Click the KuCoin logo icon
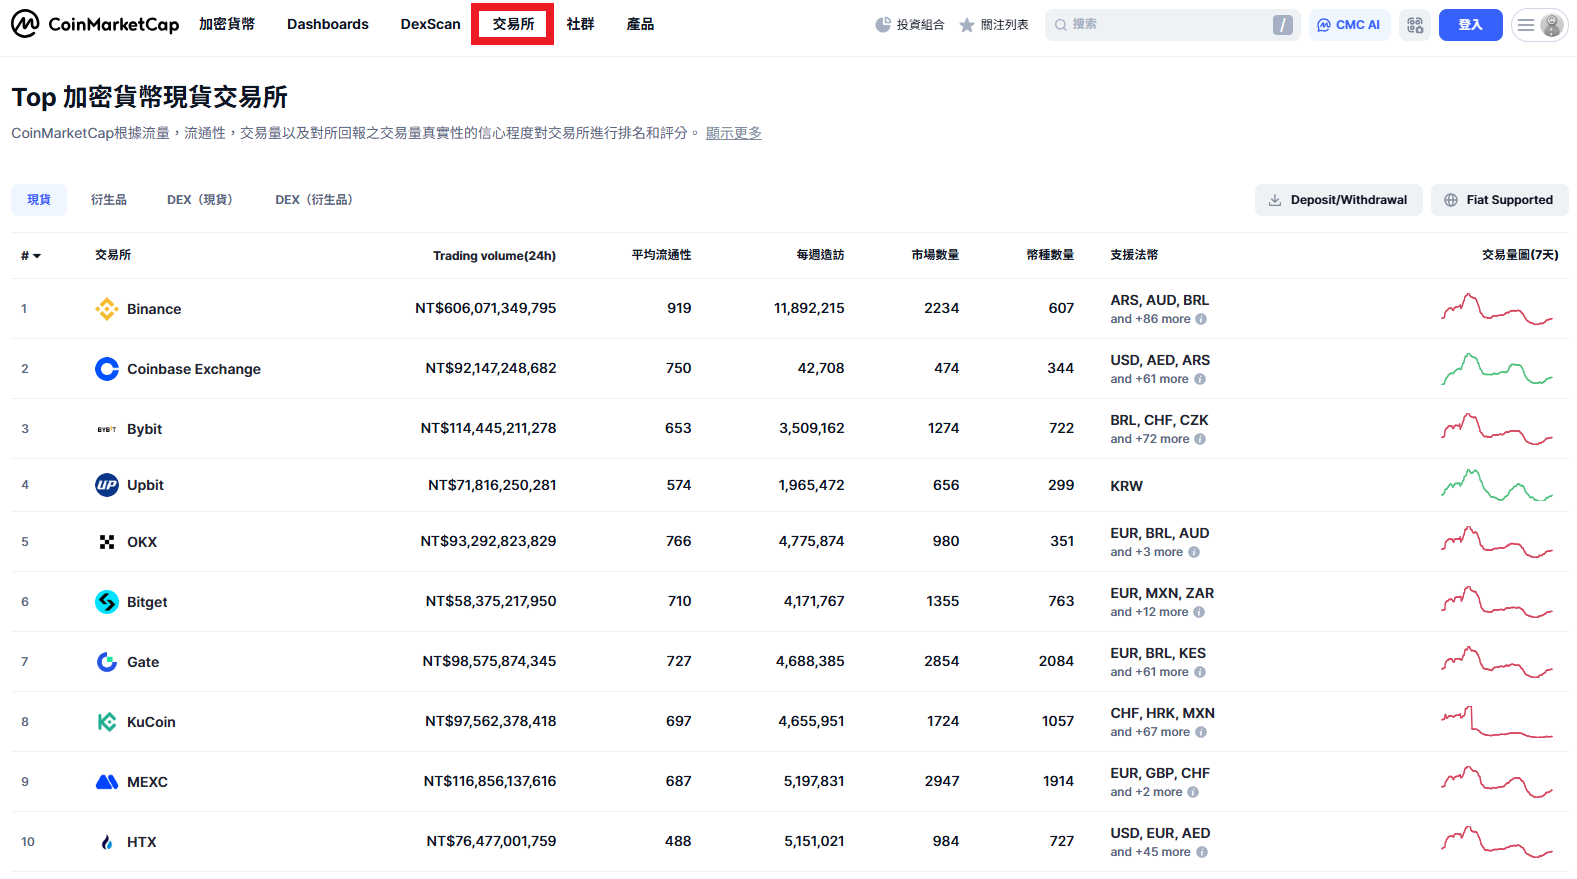Viewport: 1577px width, 879px height. (x=106, y=722)
